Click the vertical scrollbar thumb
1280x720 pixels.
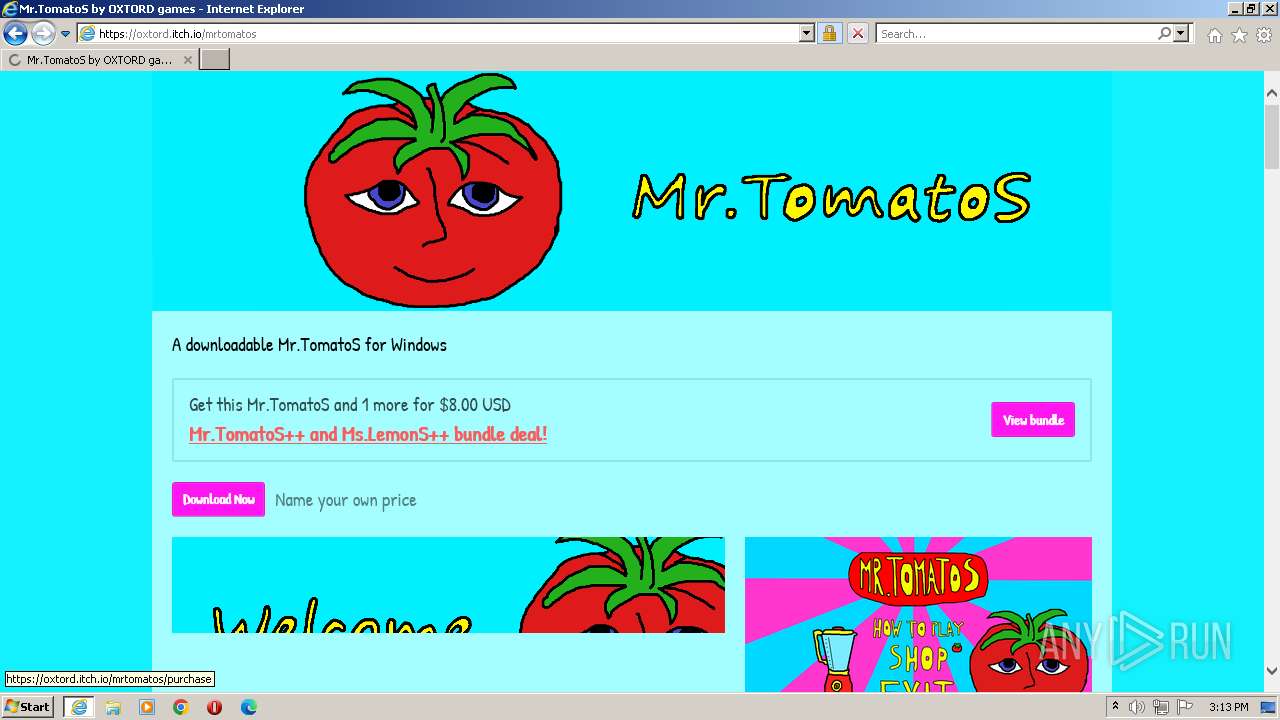(1272, 137)
